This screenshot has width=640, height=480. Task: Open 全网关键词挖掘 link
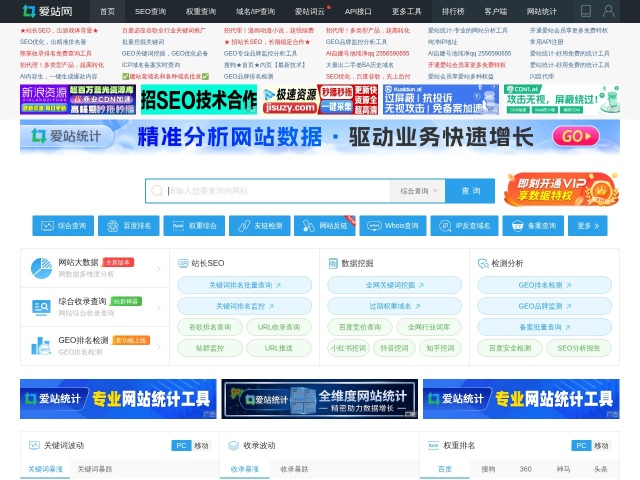(395, 285)
